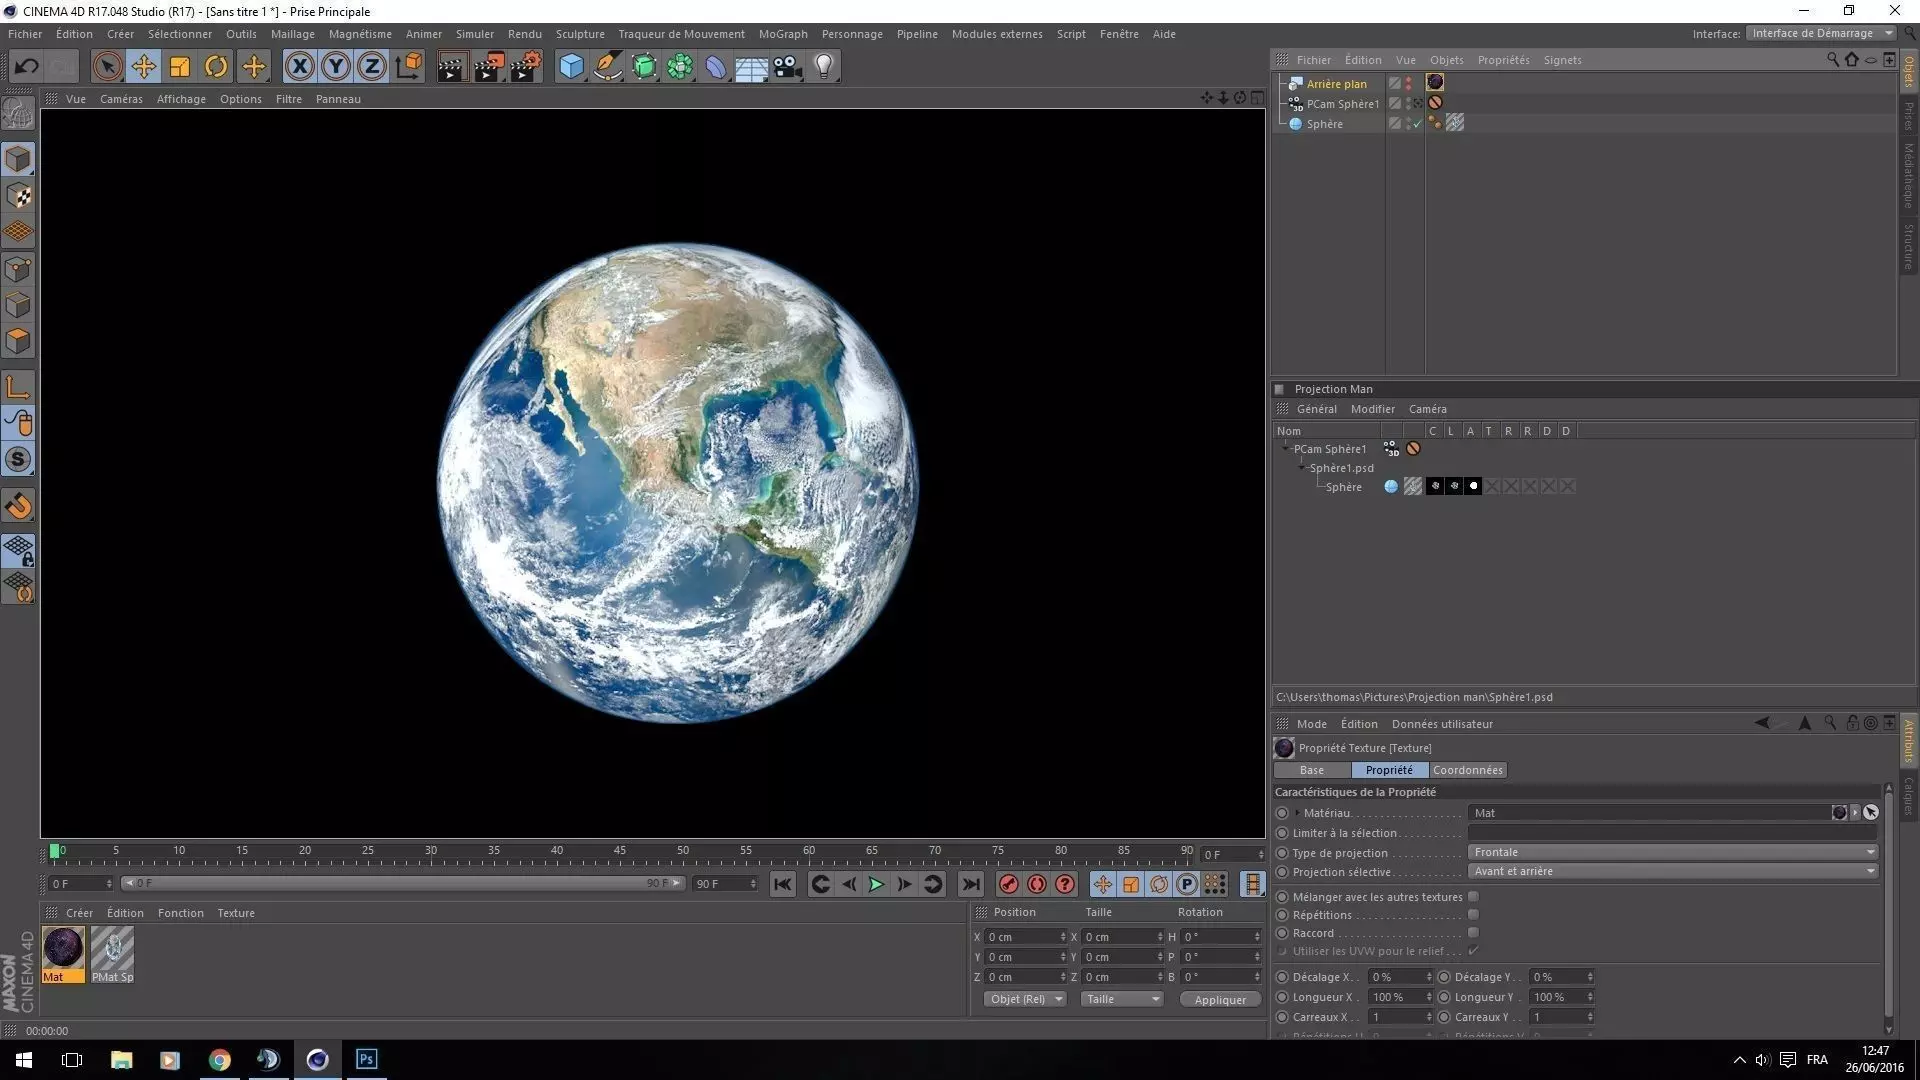Switch to Polygons mode in left toolbar
1920x1080 pixels.
(x=18, y=341)
